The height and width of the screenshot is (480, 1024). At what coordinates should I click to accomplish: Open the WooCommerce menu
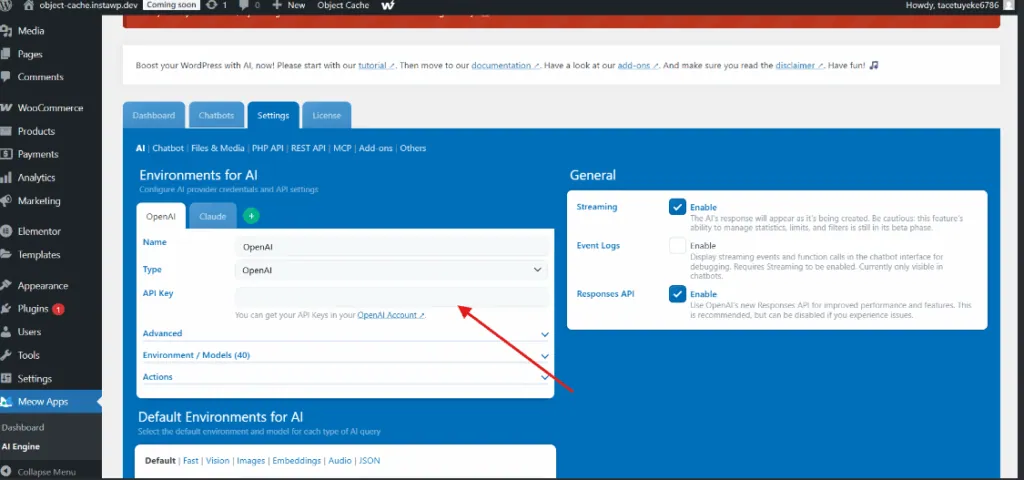point(51,108)
